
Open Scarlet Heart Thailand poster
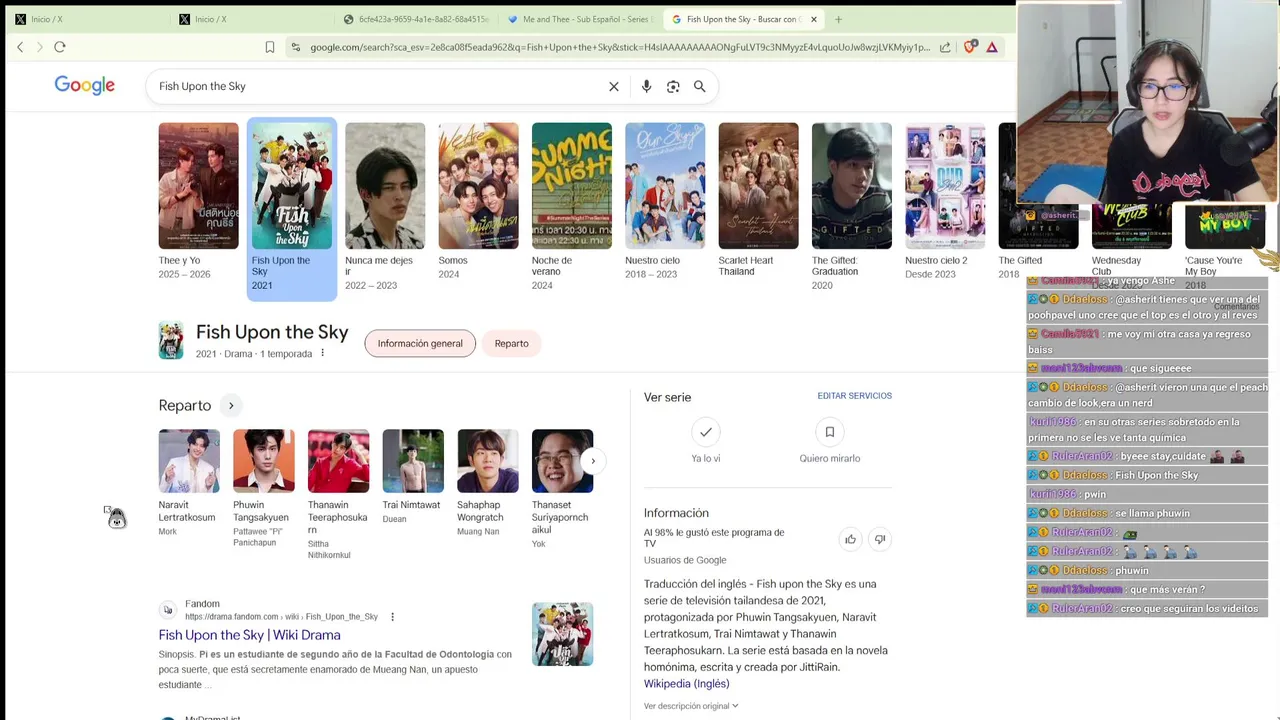pyautogui.click(x=758, y=186)
